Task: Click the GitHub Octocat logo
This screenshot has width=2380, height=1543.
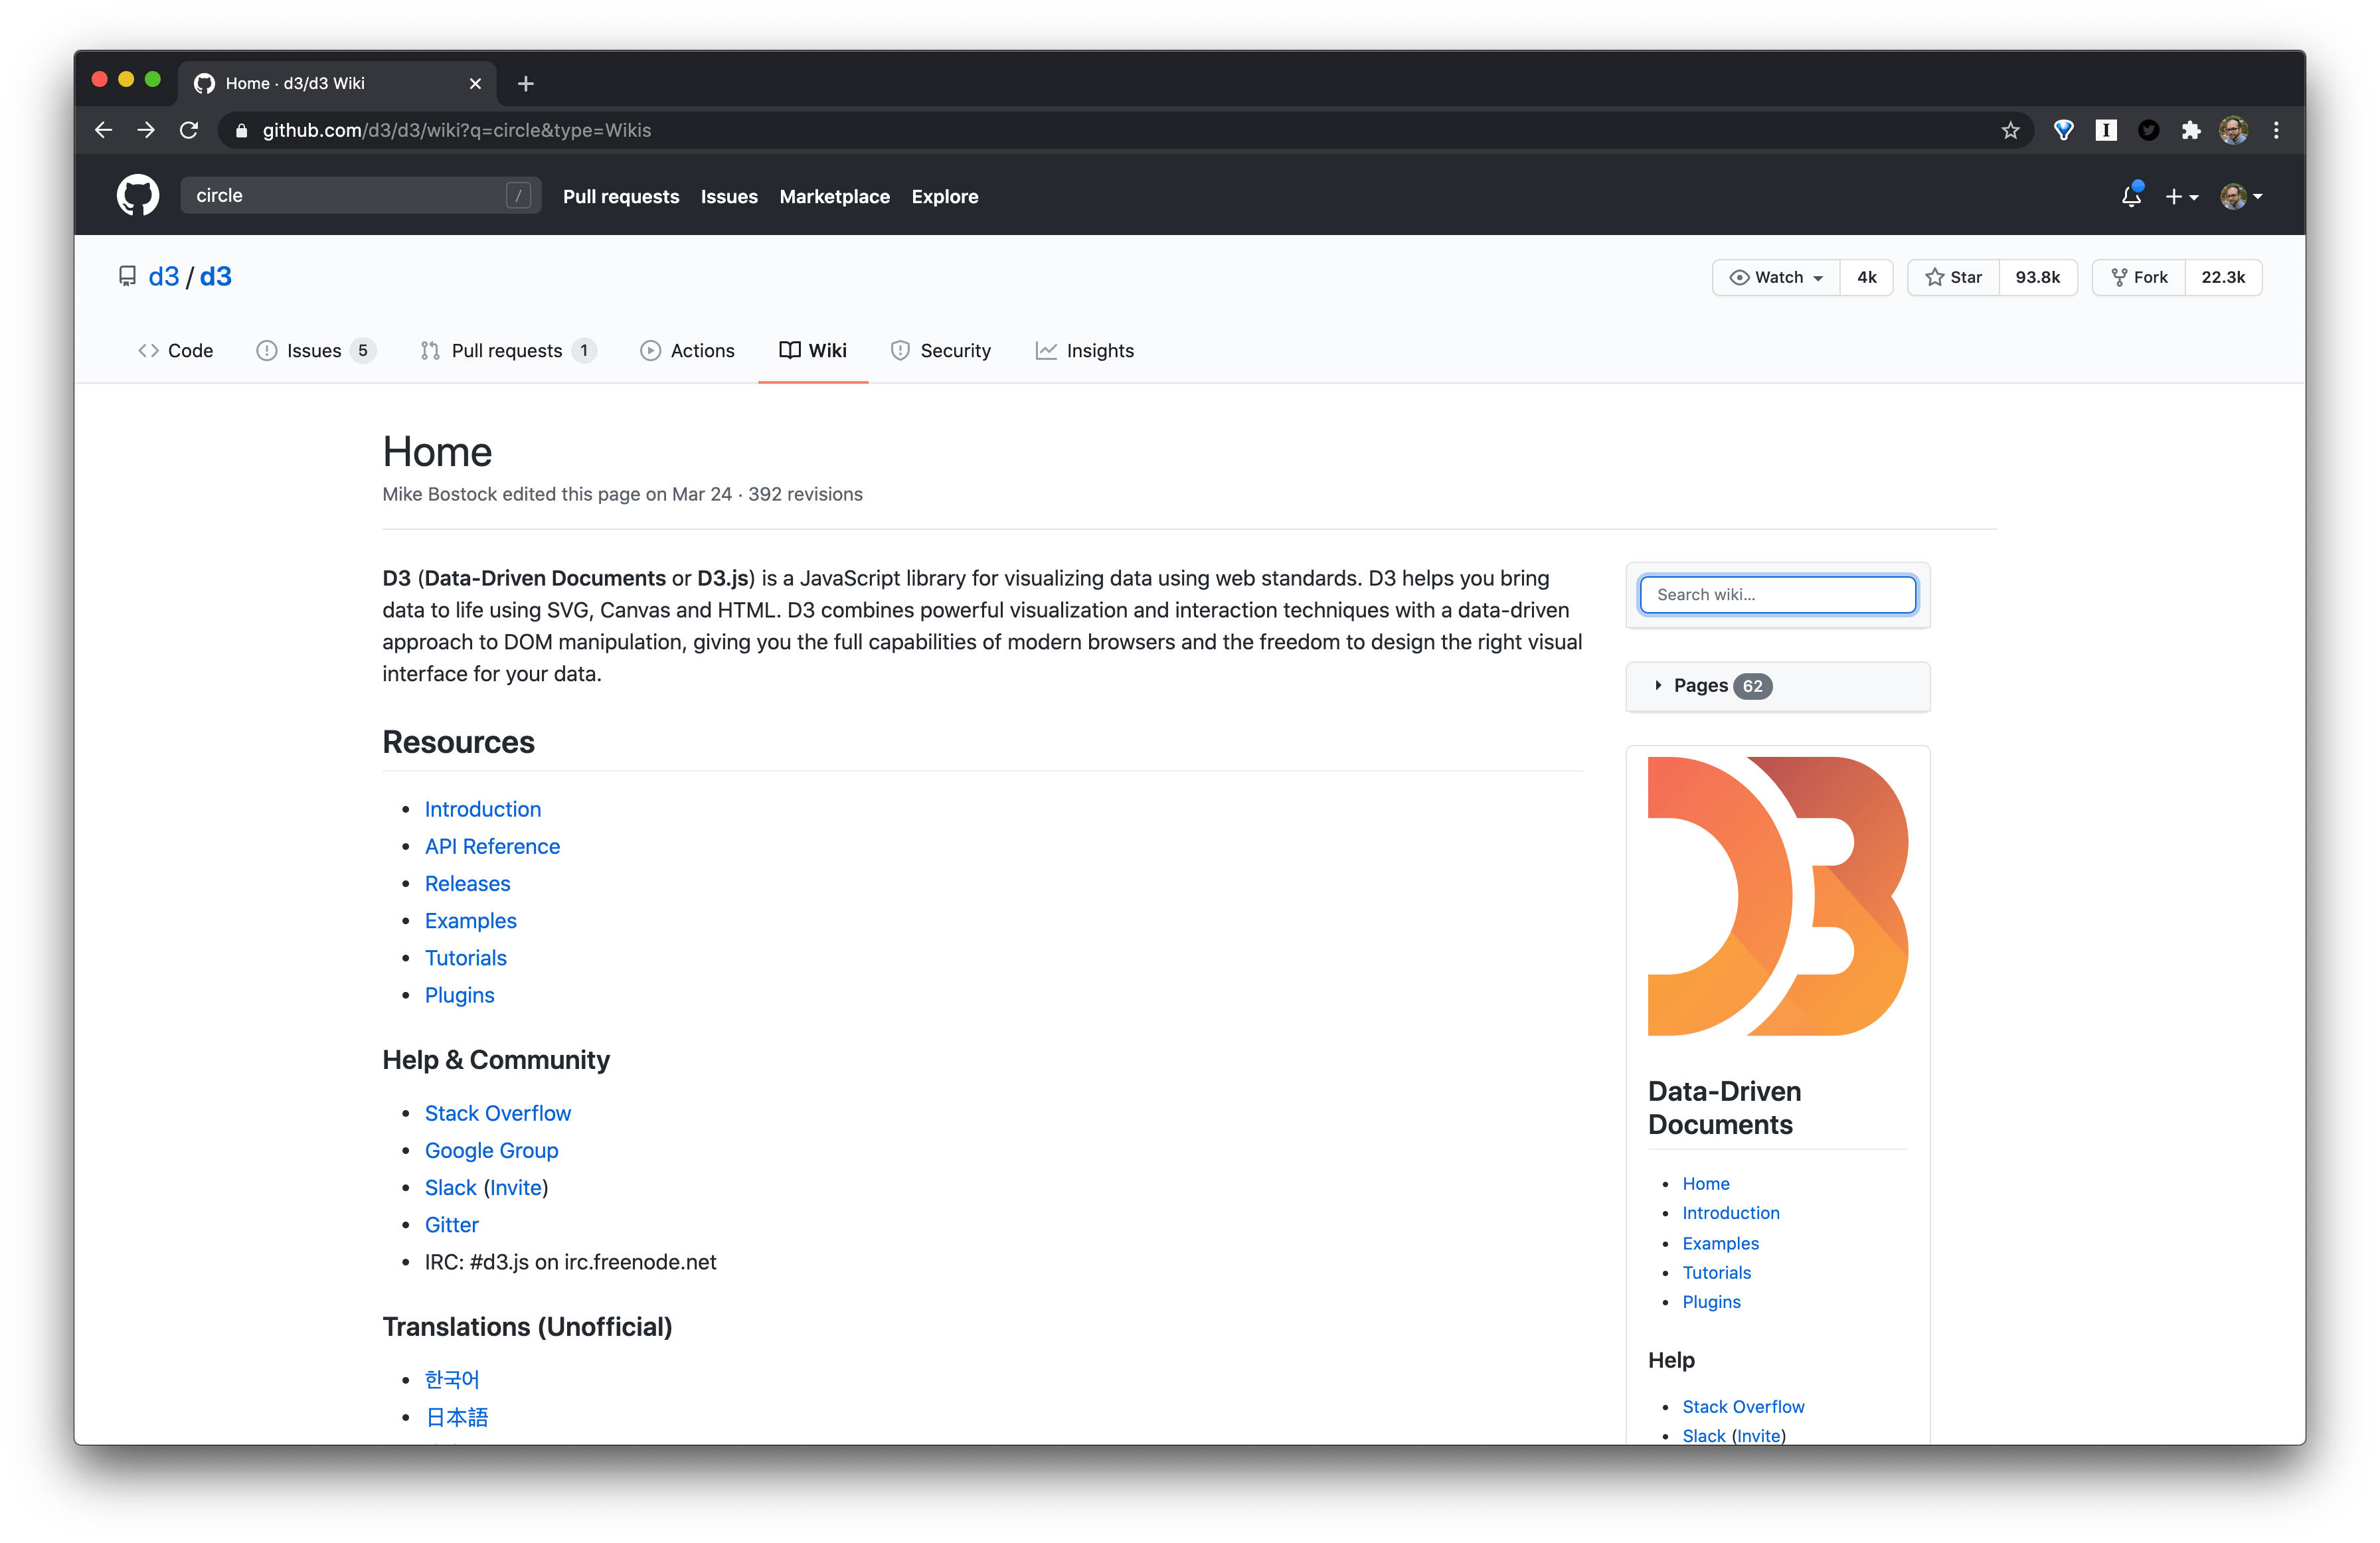Action: tap(138, 196)
